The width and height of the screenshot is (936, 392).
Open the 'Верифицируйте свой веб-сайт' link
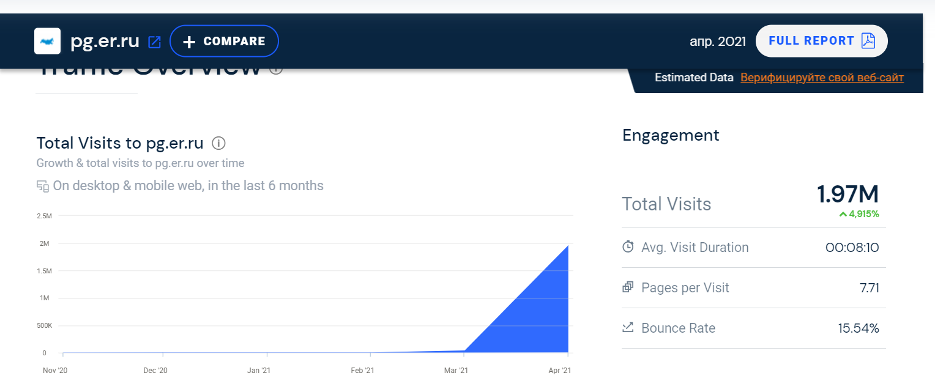click(x=822, y=78)
